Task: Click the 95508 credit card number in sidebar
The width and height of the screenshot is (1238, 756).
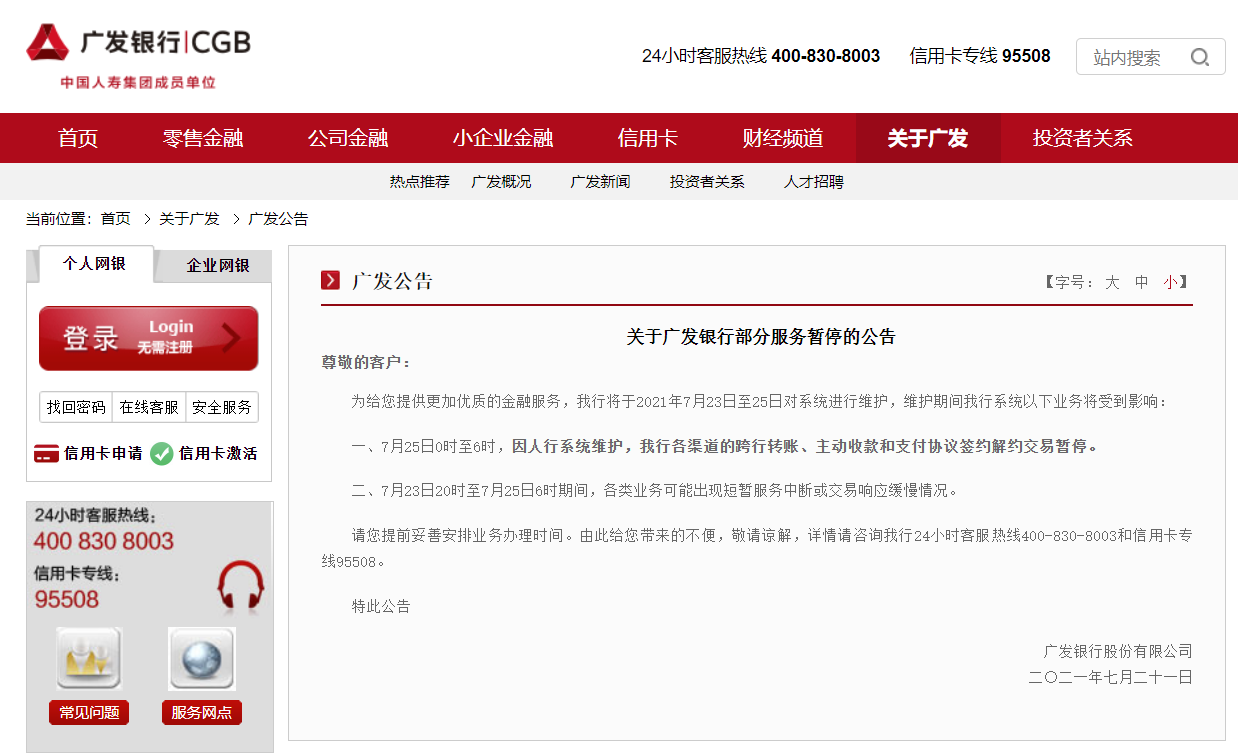Action: 67,599
